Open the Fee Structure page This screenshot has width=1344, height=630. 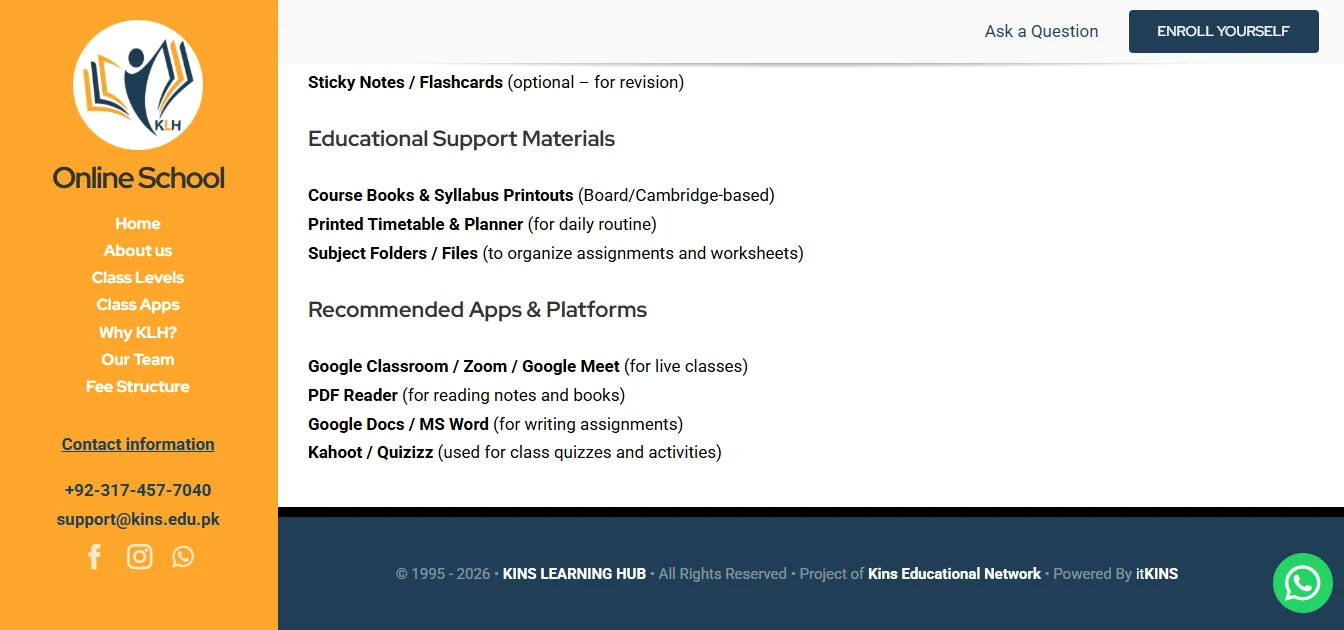pyautogui.click(x=137, y=386)
